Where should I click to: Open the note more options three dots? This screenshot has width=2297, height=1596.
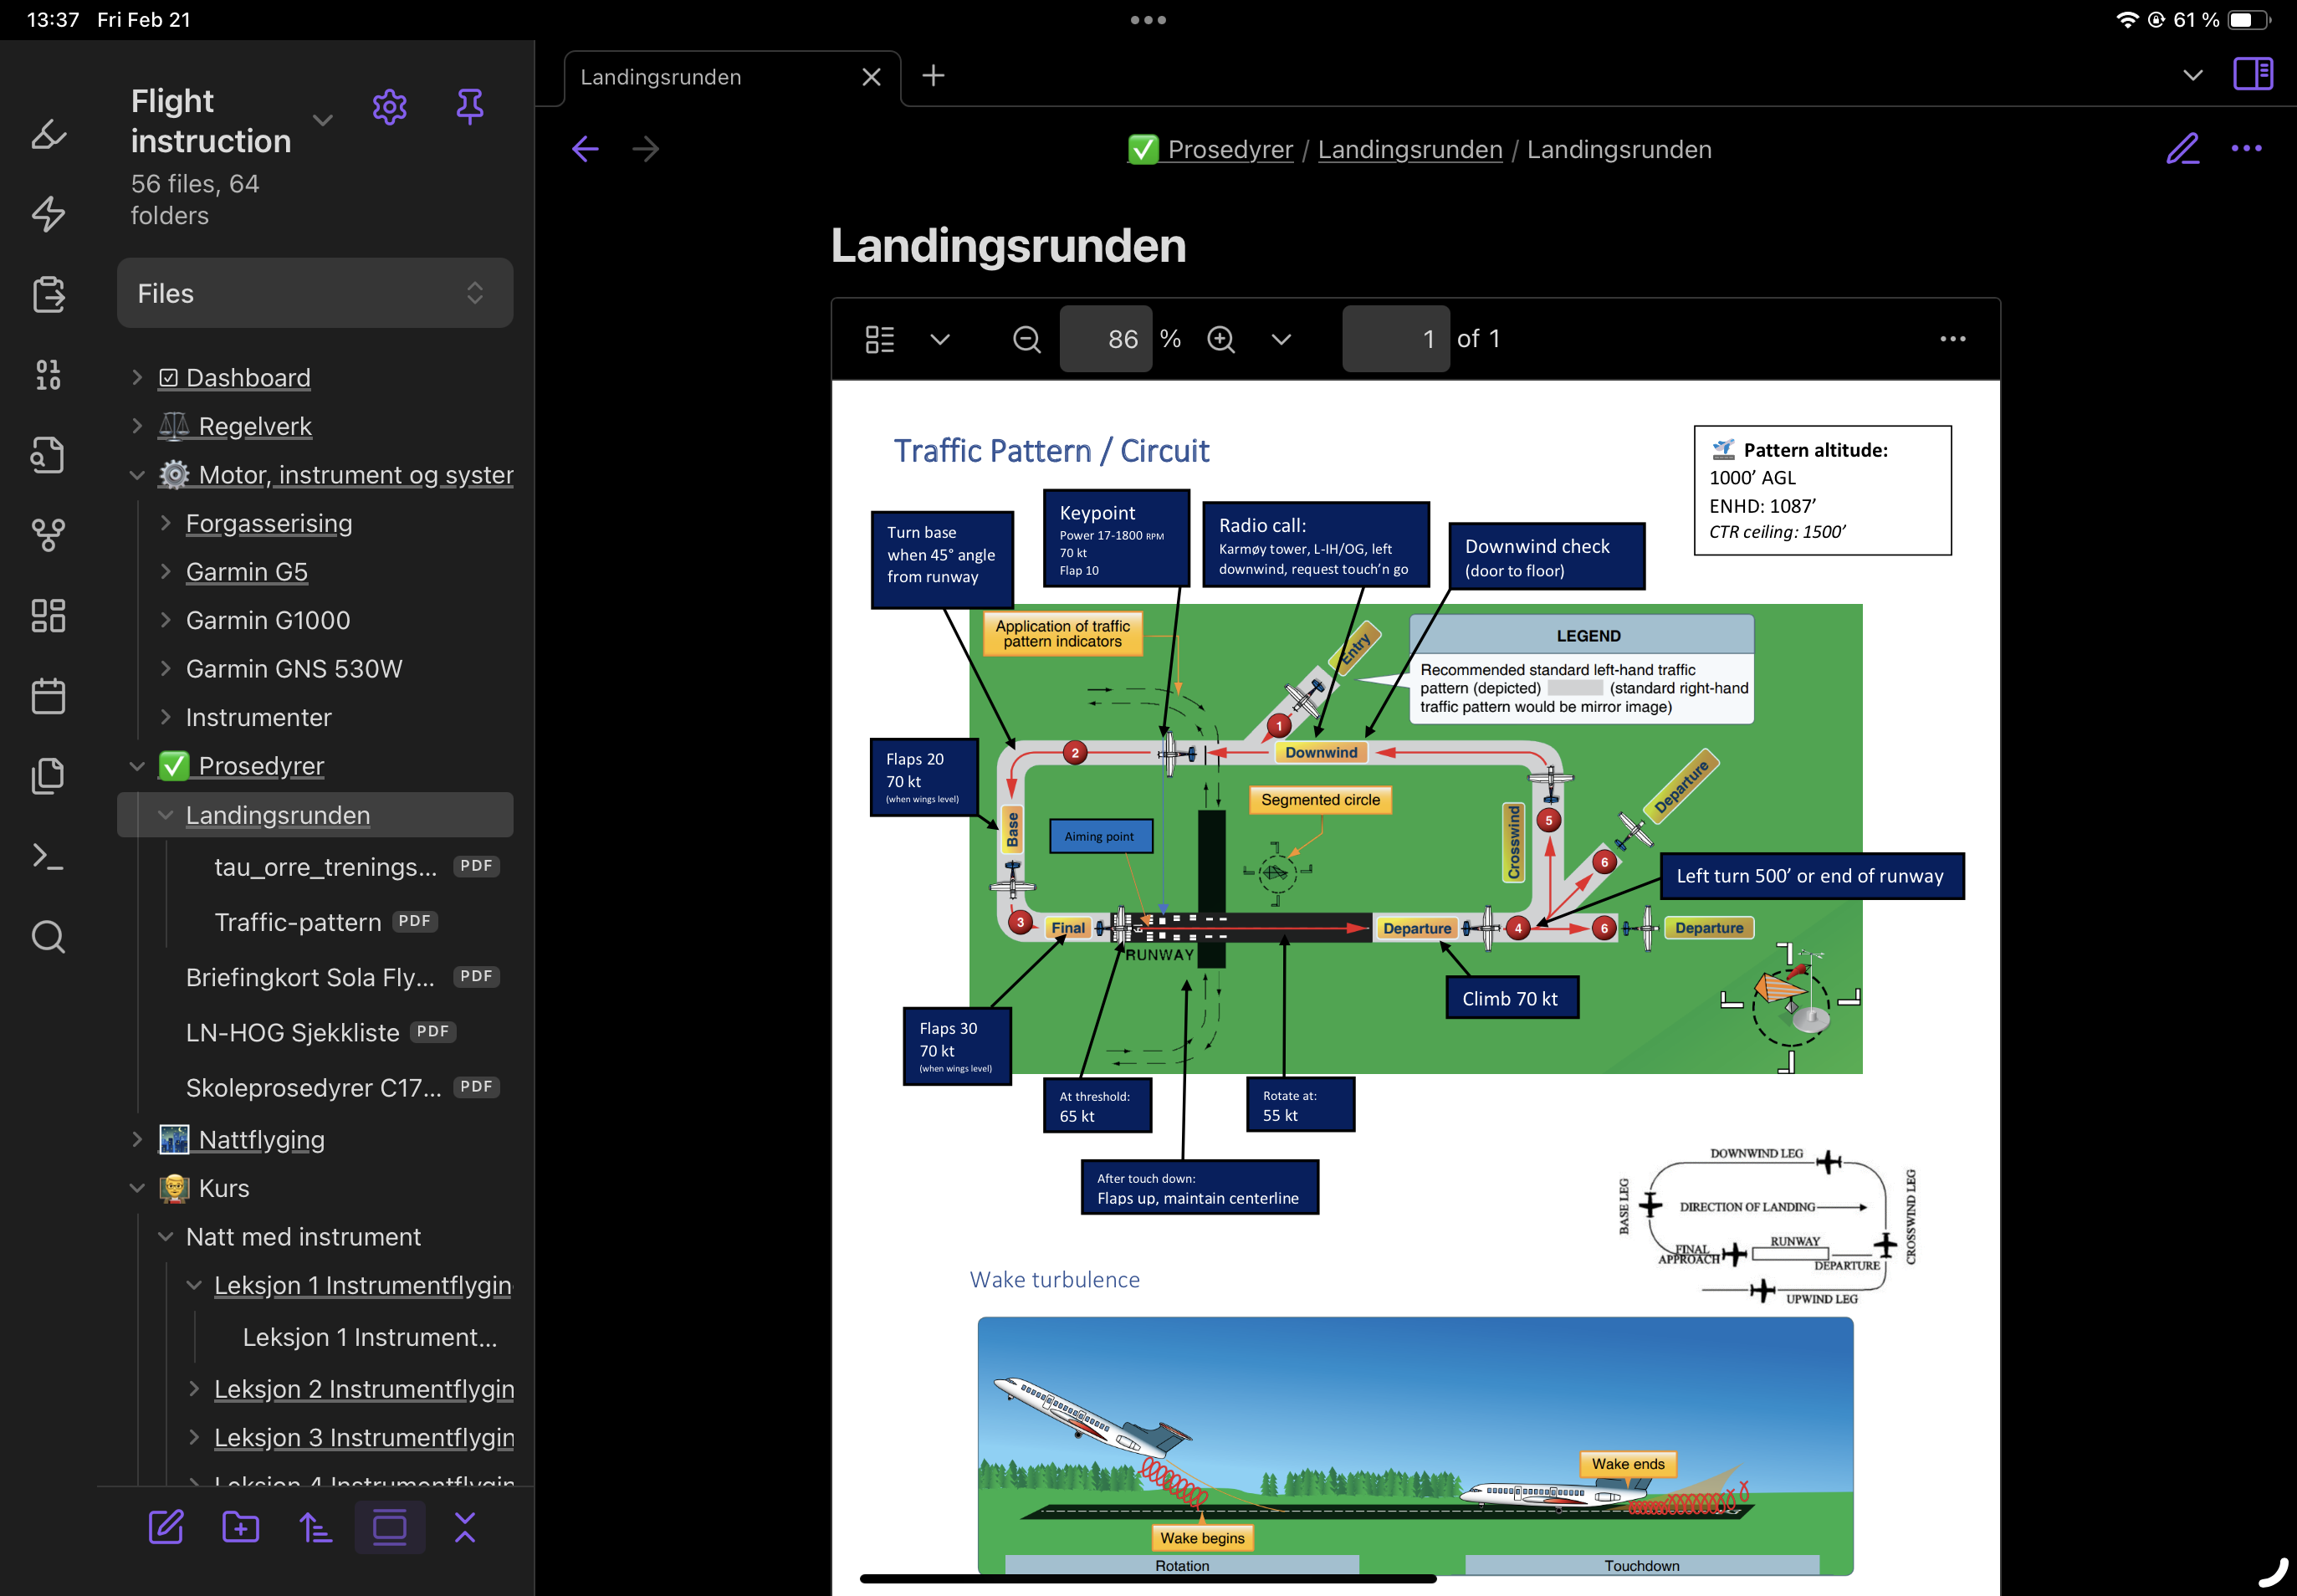pyautogui.click(x=2246, y=148)
